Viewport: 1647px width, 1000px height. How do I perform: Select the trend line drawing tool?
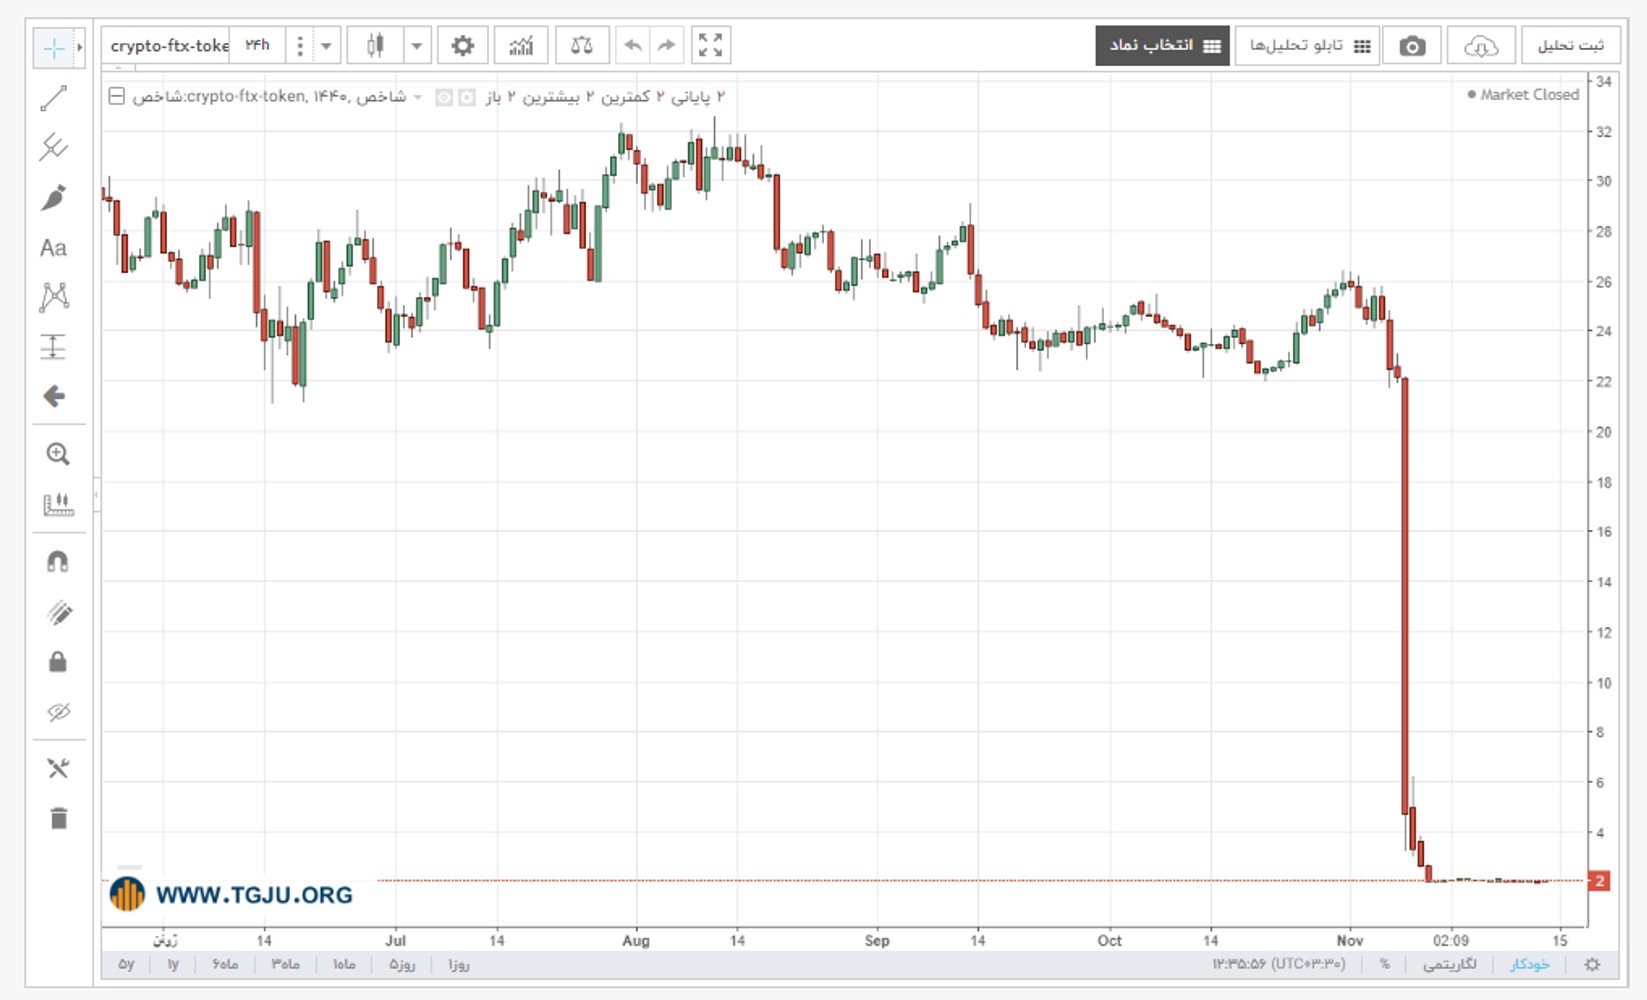(x=54, y=98)
